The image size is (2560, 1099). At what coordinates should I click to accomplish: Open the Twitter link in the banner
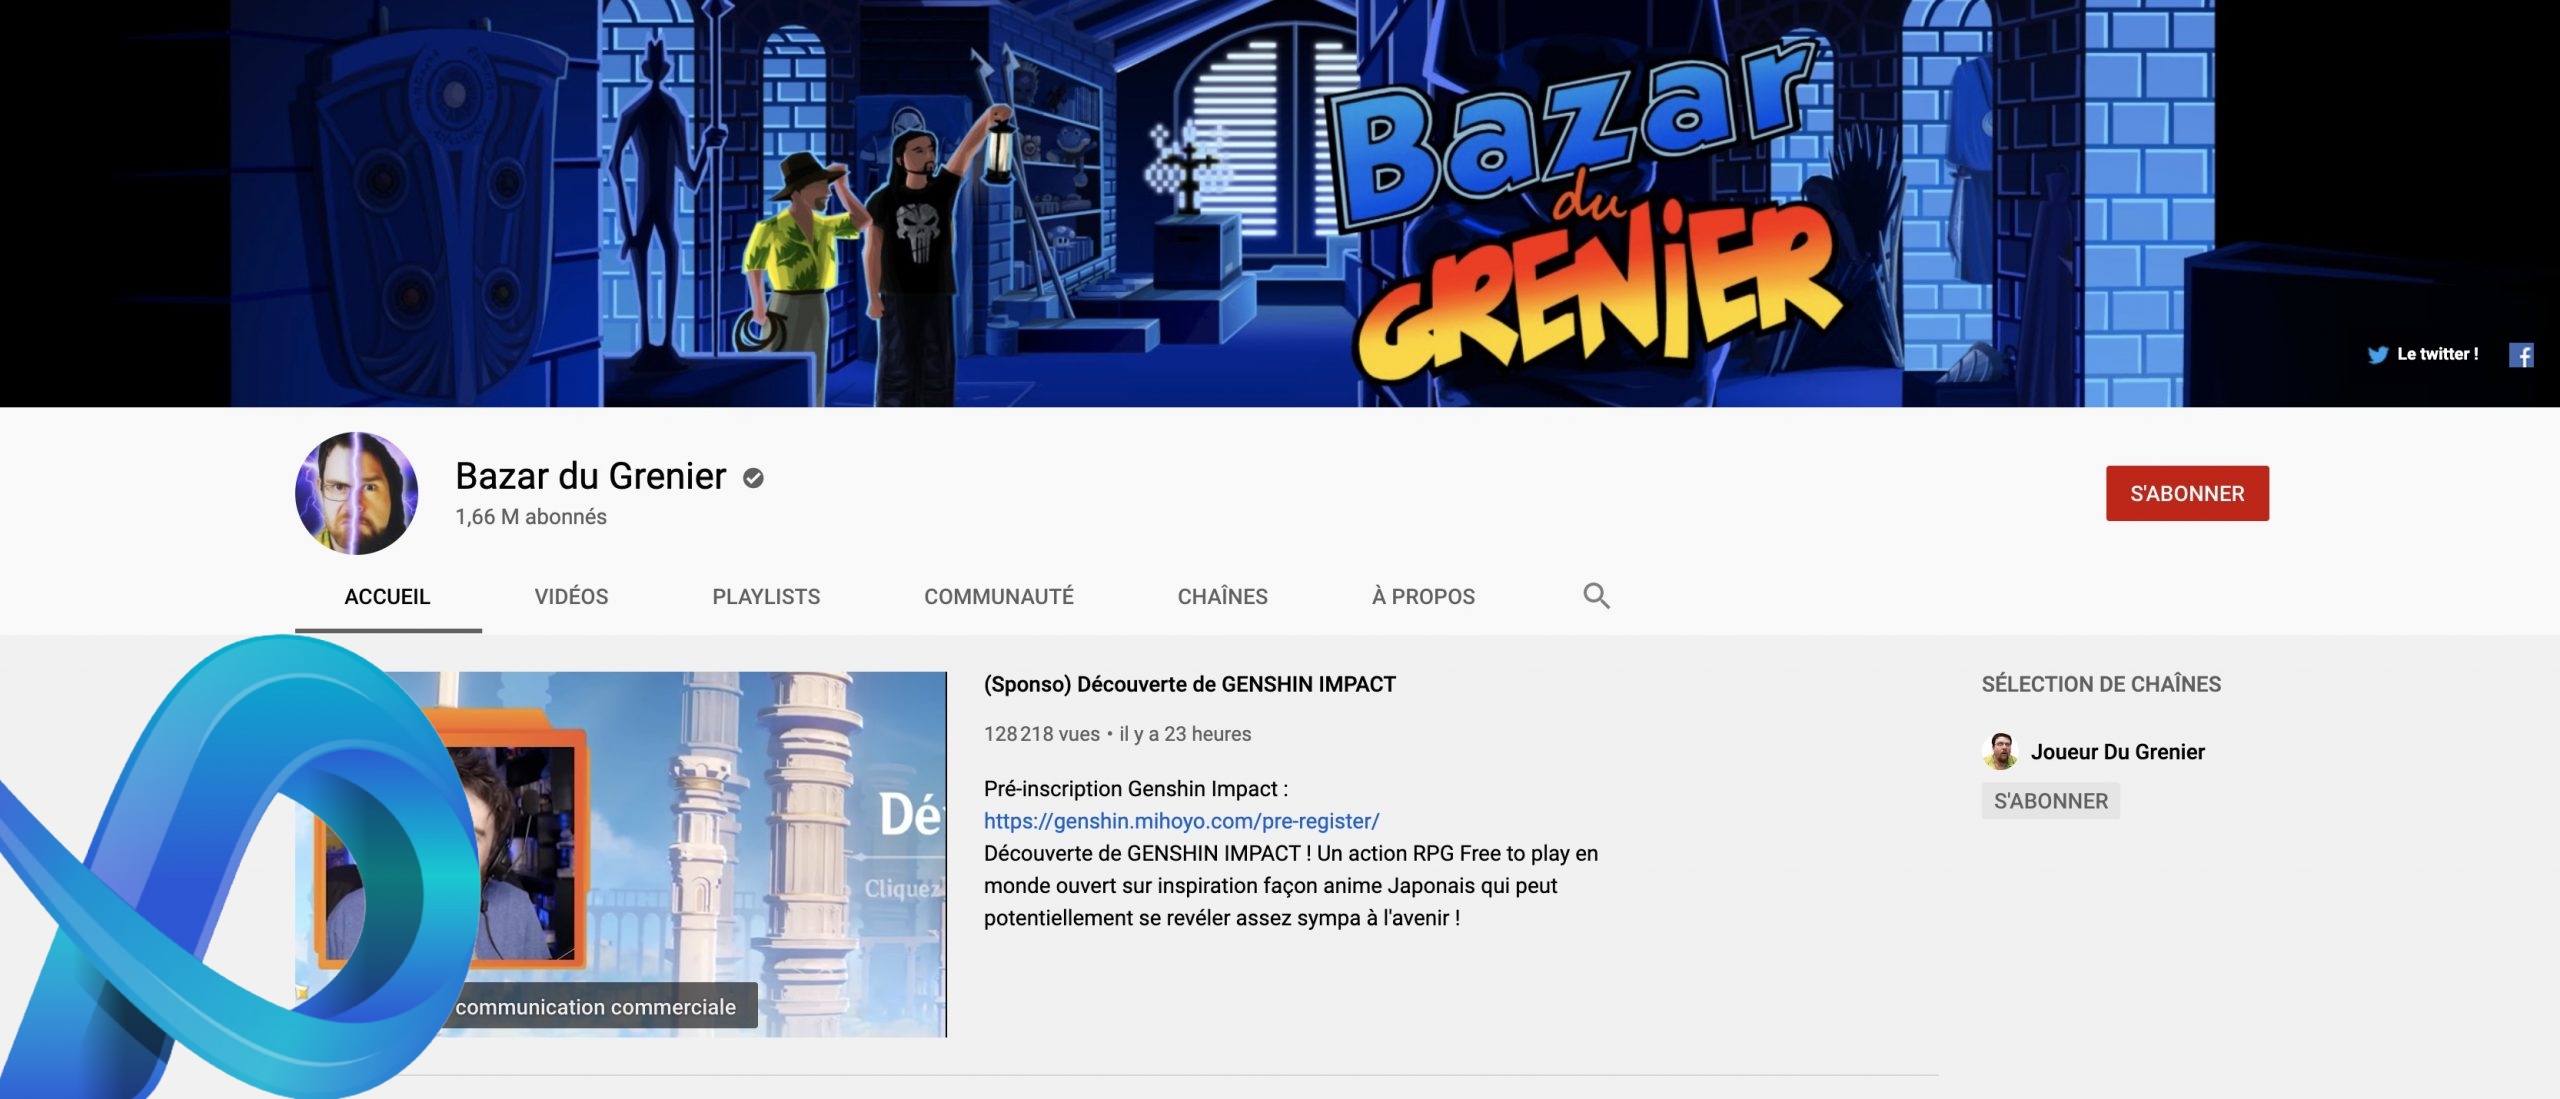2422,354
